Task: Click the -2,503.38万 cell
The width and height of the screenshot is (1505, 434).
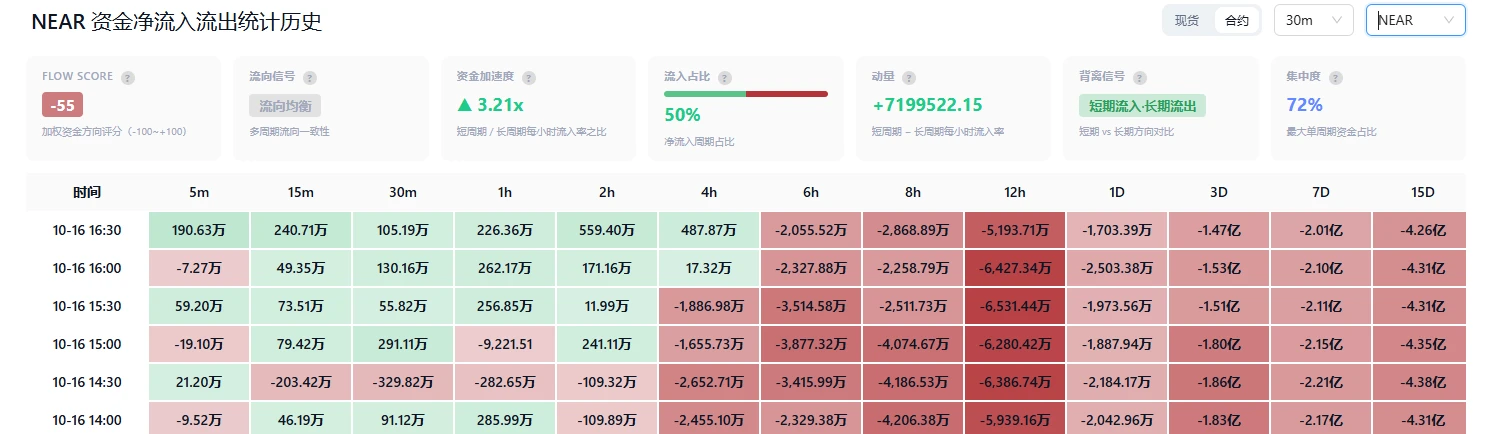Action: point(1117,268)
